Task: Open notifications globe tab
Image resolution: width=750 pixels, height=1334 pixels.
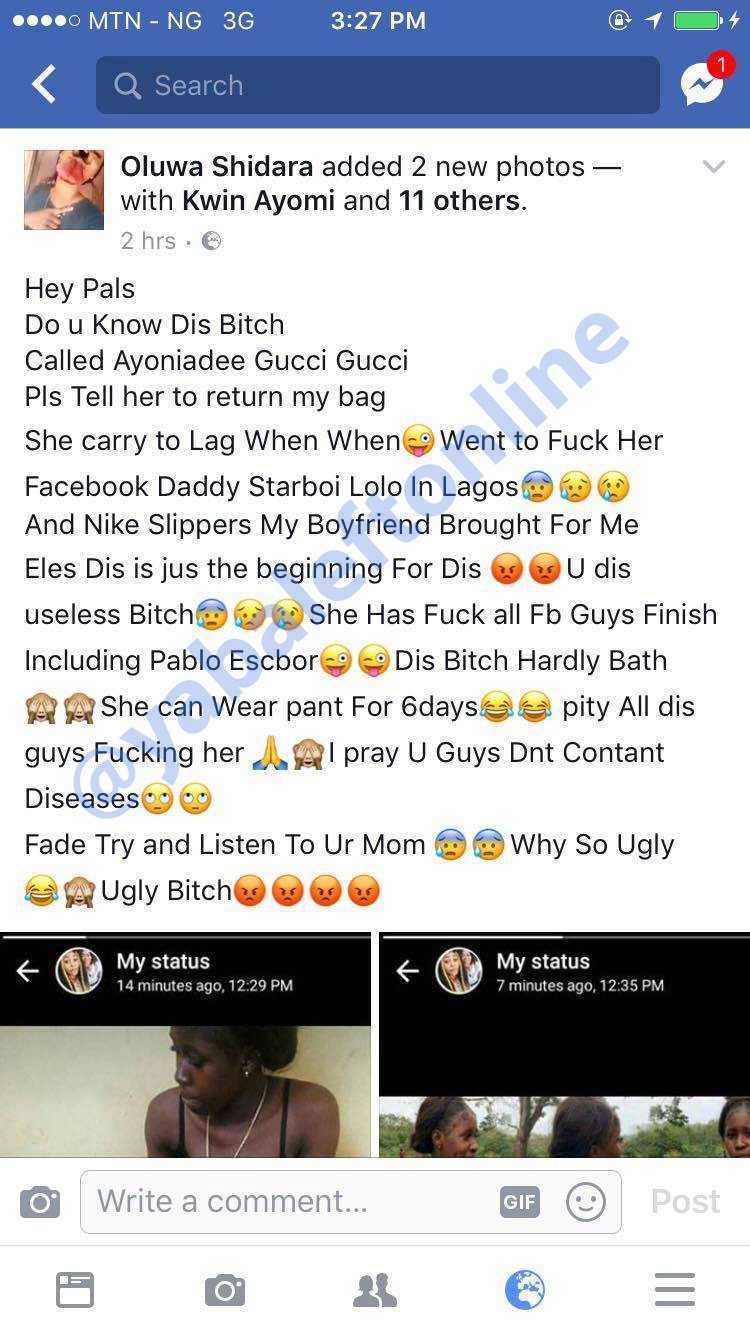Action: pos(525,1290)
